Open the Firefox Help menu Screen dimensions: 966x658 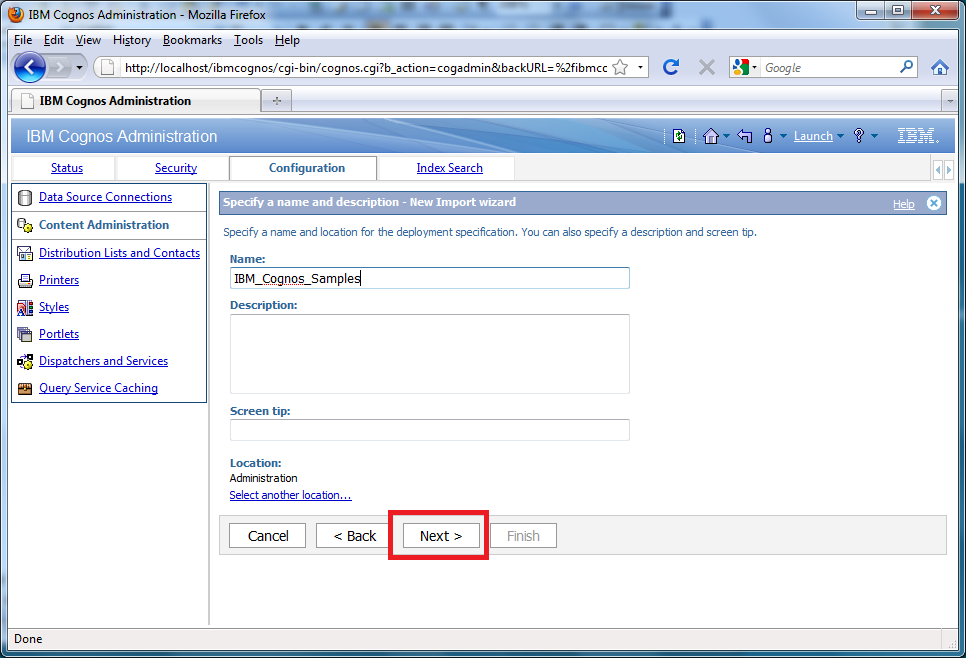pyautogui.click(x=287, y=40)
